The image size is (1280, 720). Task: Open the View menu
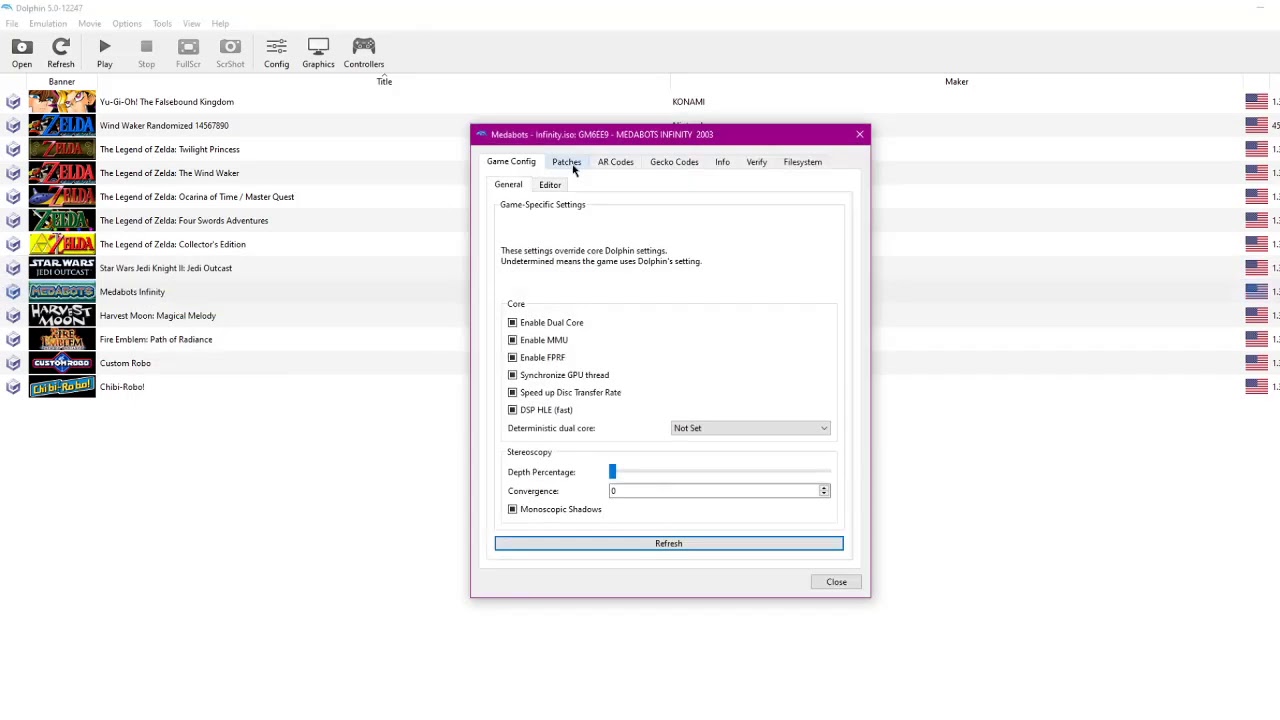[191, 24]
